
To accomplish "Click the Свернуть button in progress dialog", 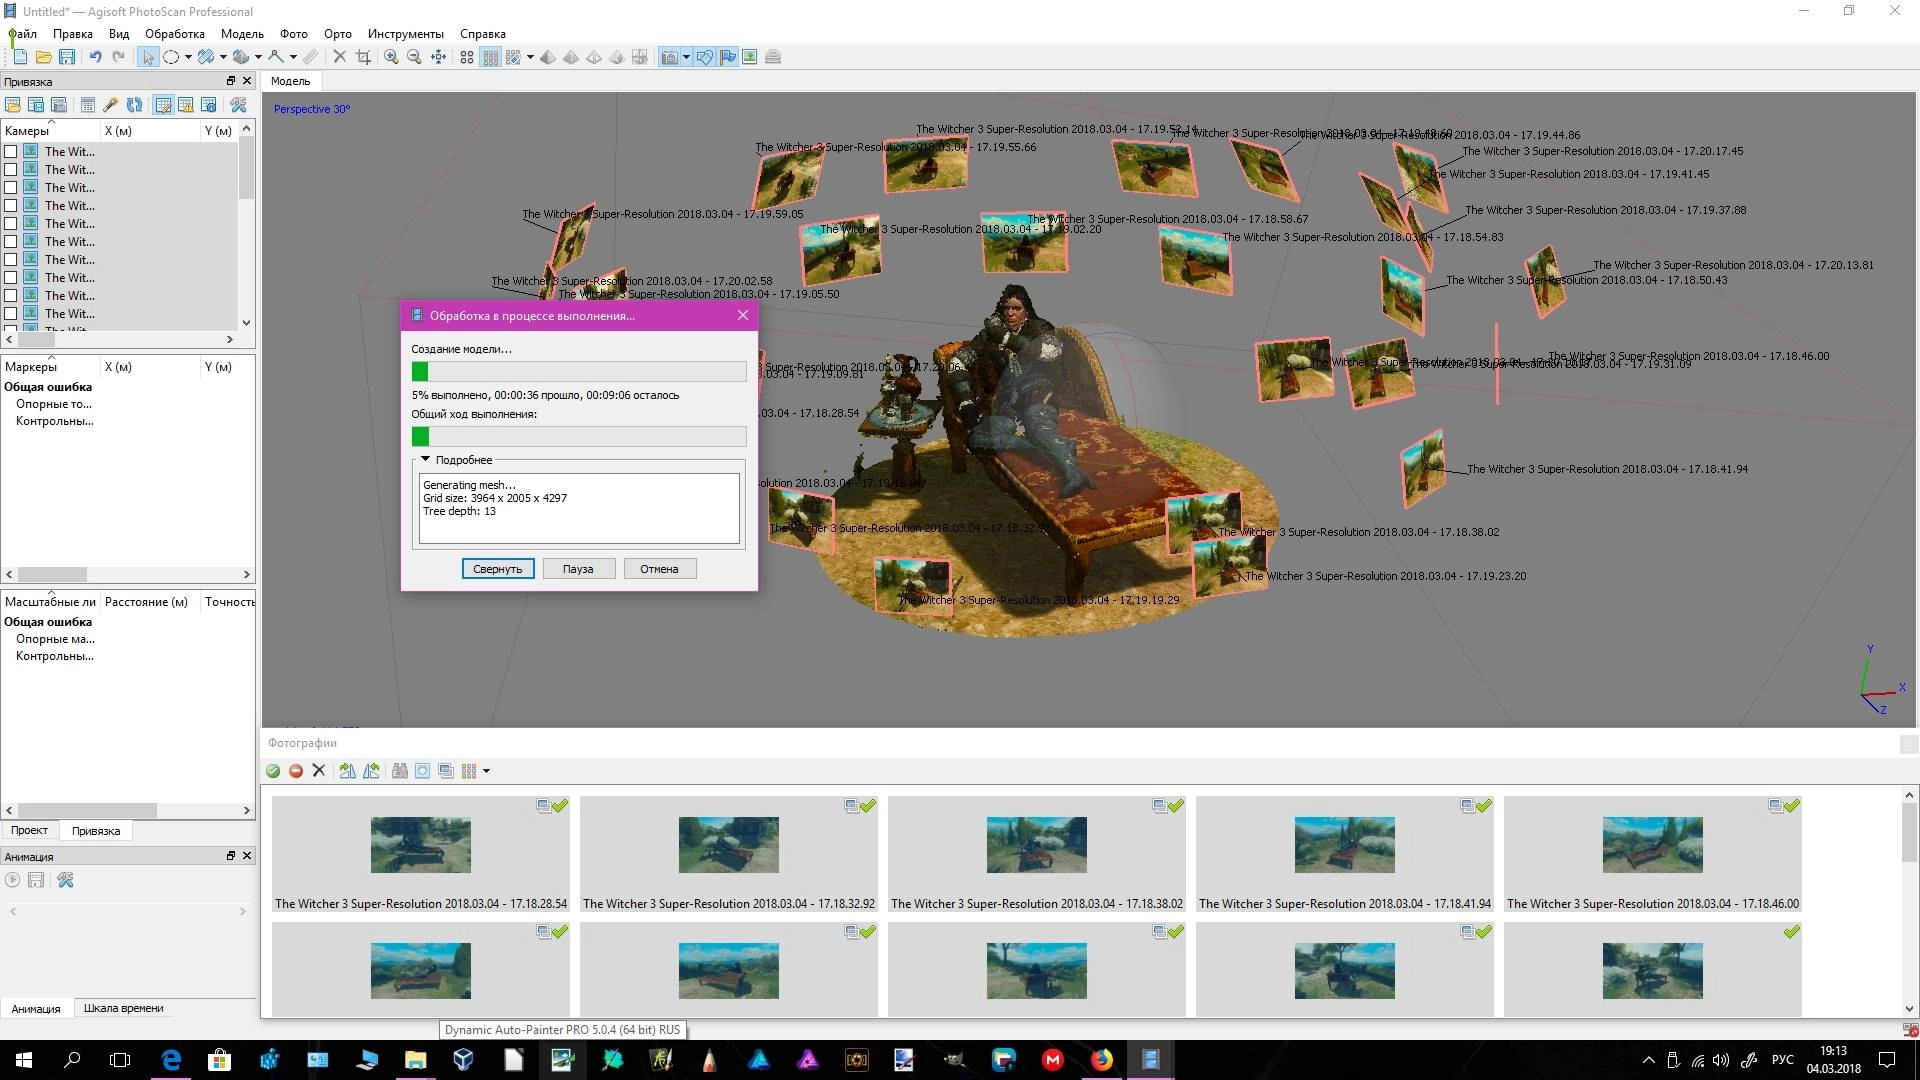I will [497, 569].
